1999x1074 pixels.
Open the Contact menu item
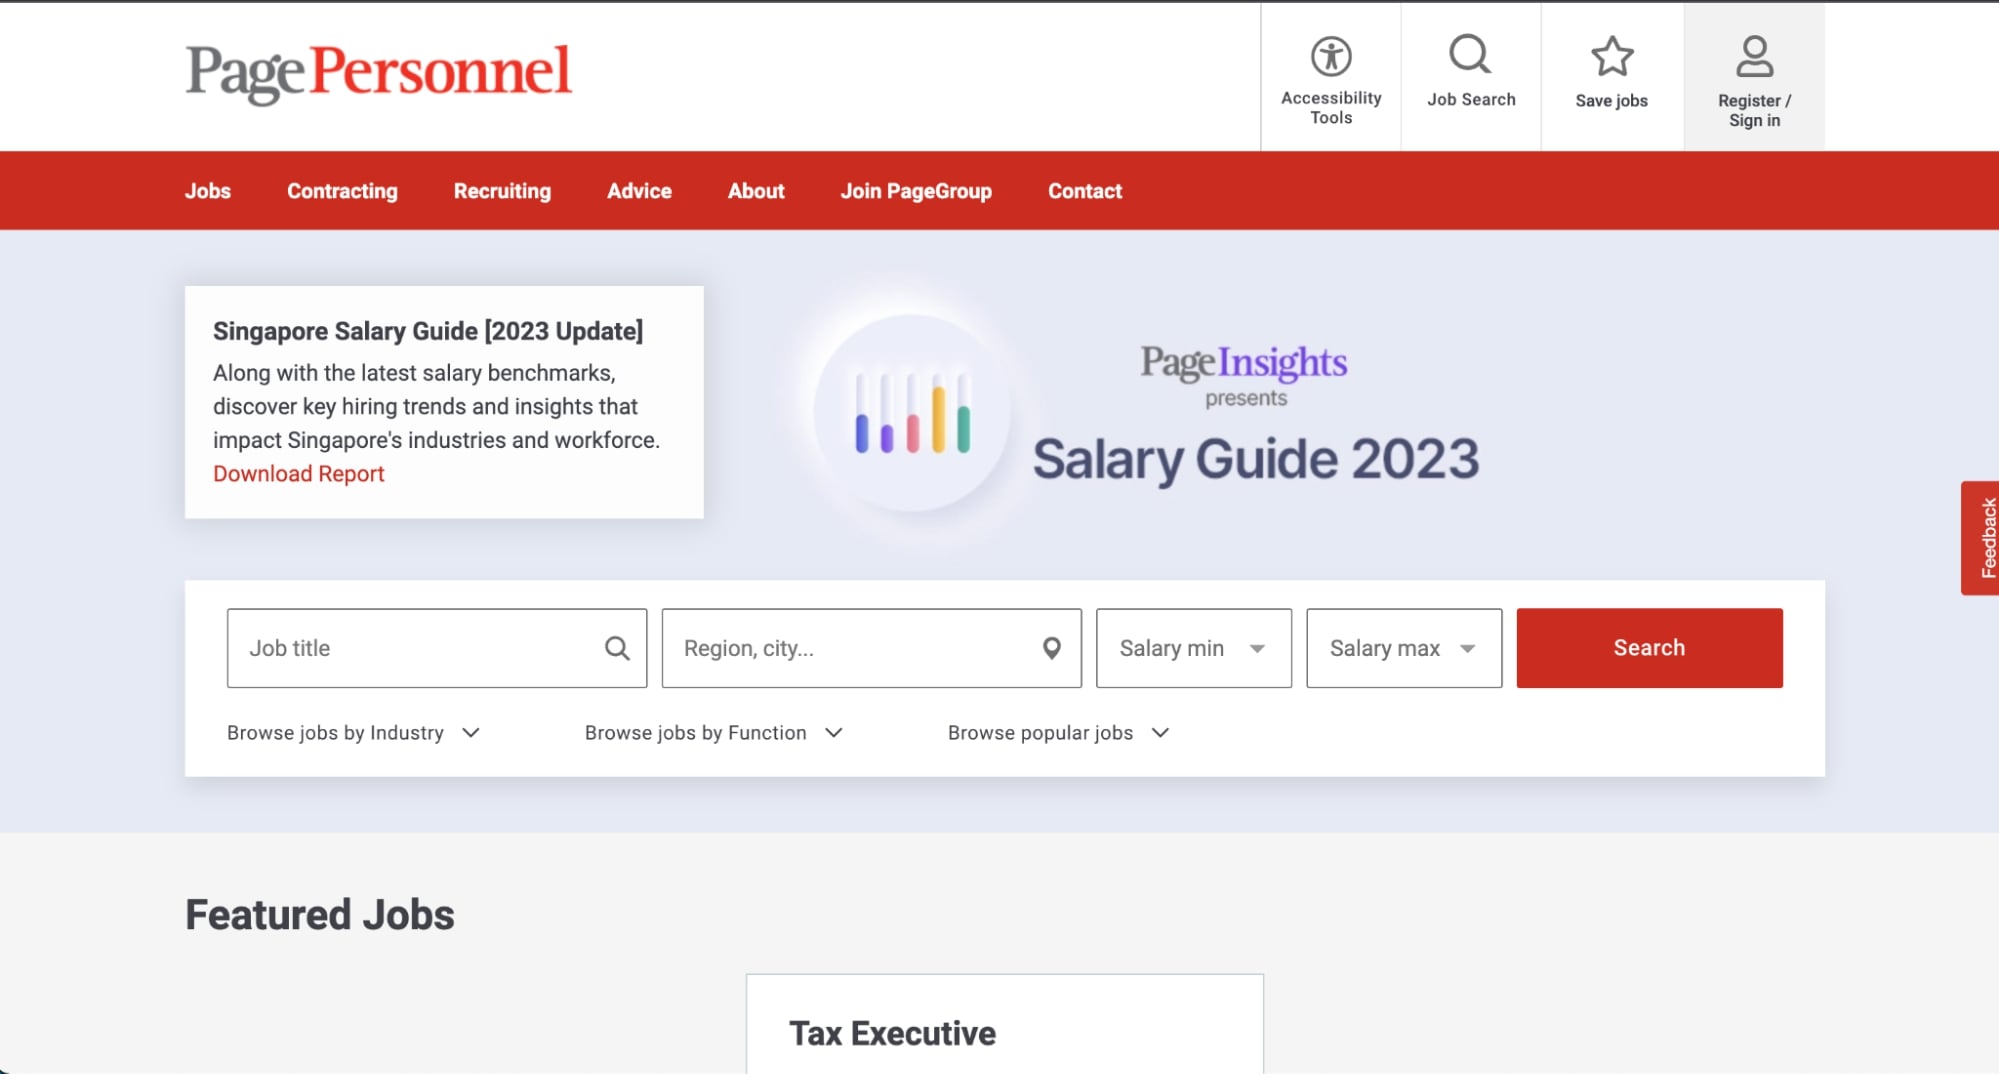(1085, 191)
